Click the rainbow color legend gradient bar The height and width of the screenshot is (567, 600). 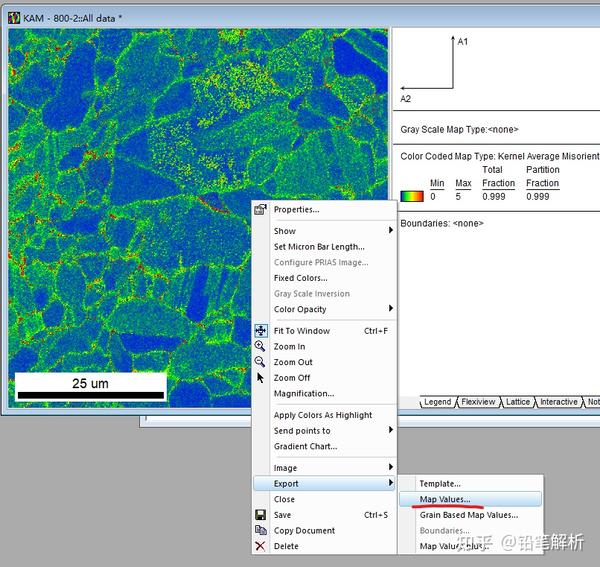click(411, 197)
